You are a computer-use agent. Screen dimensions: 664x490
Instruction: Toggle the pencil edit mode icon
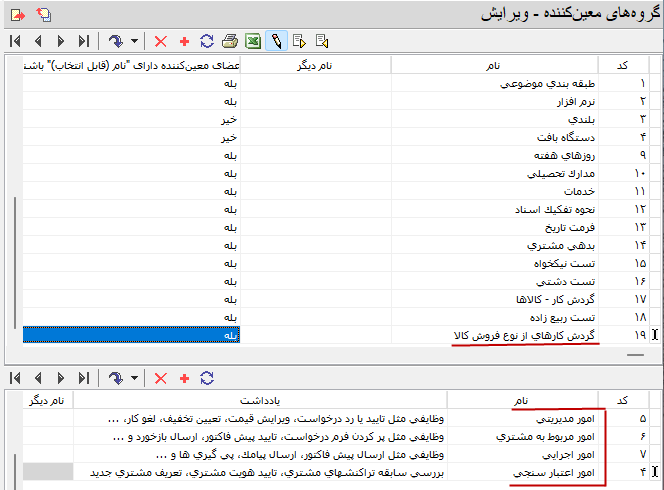pyautogui.click(x=276, y=41)
